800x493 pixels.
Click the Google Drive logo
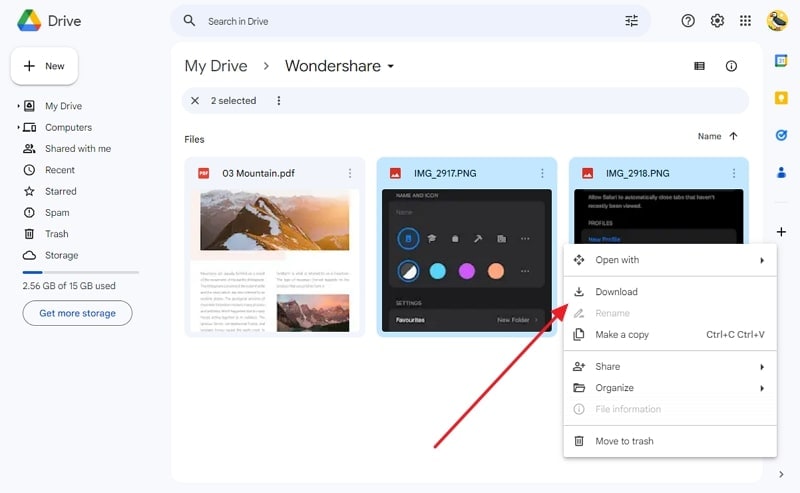click(29, 21)
